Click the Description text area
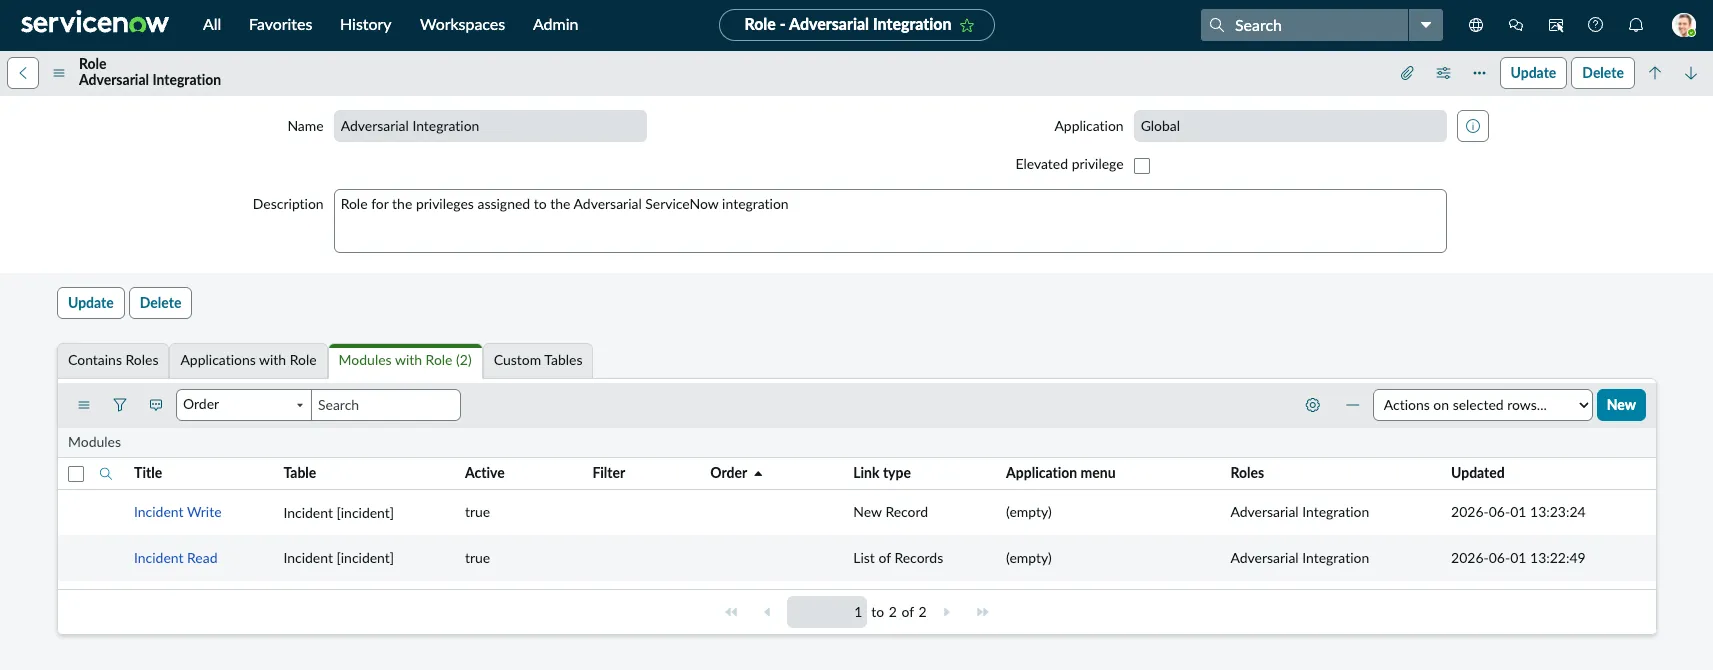1713x670 pixels. pyautogui.click(x=890, y=221)
